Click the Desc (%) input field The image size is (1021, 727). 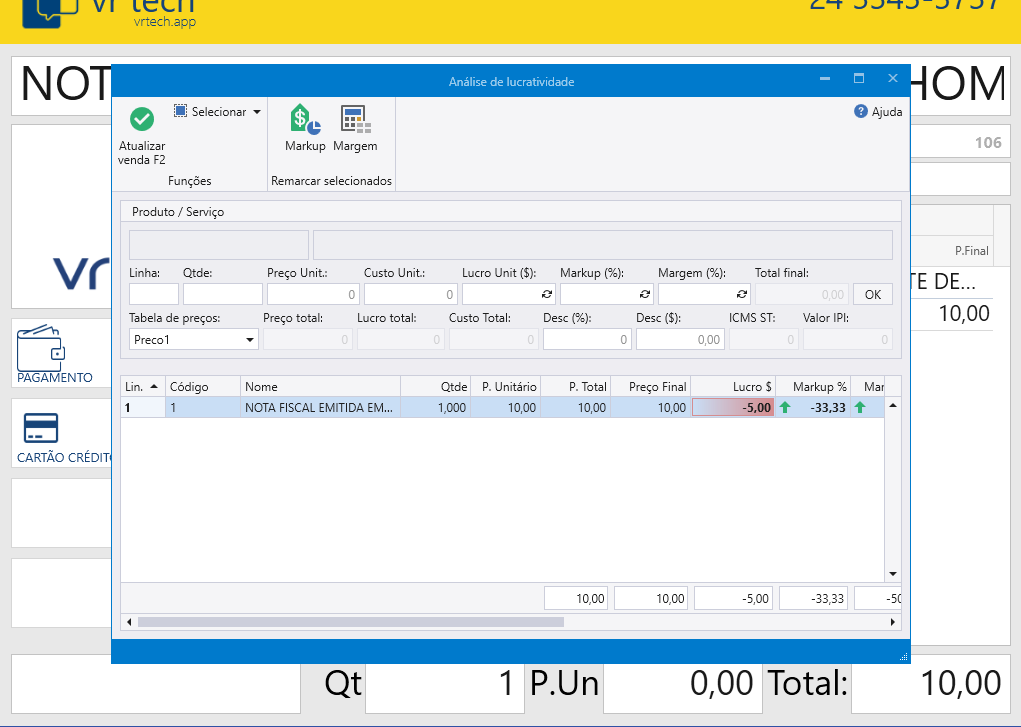pos(587,340)
